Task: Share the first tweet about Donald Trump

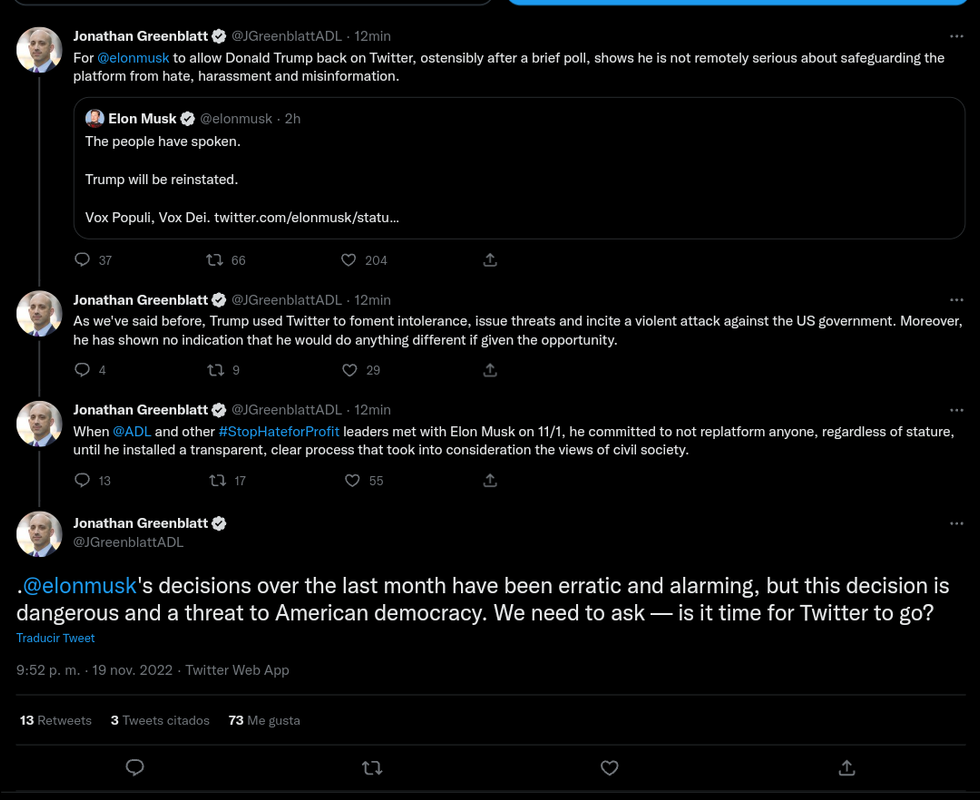Action: (x=490, y=259)
